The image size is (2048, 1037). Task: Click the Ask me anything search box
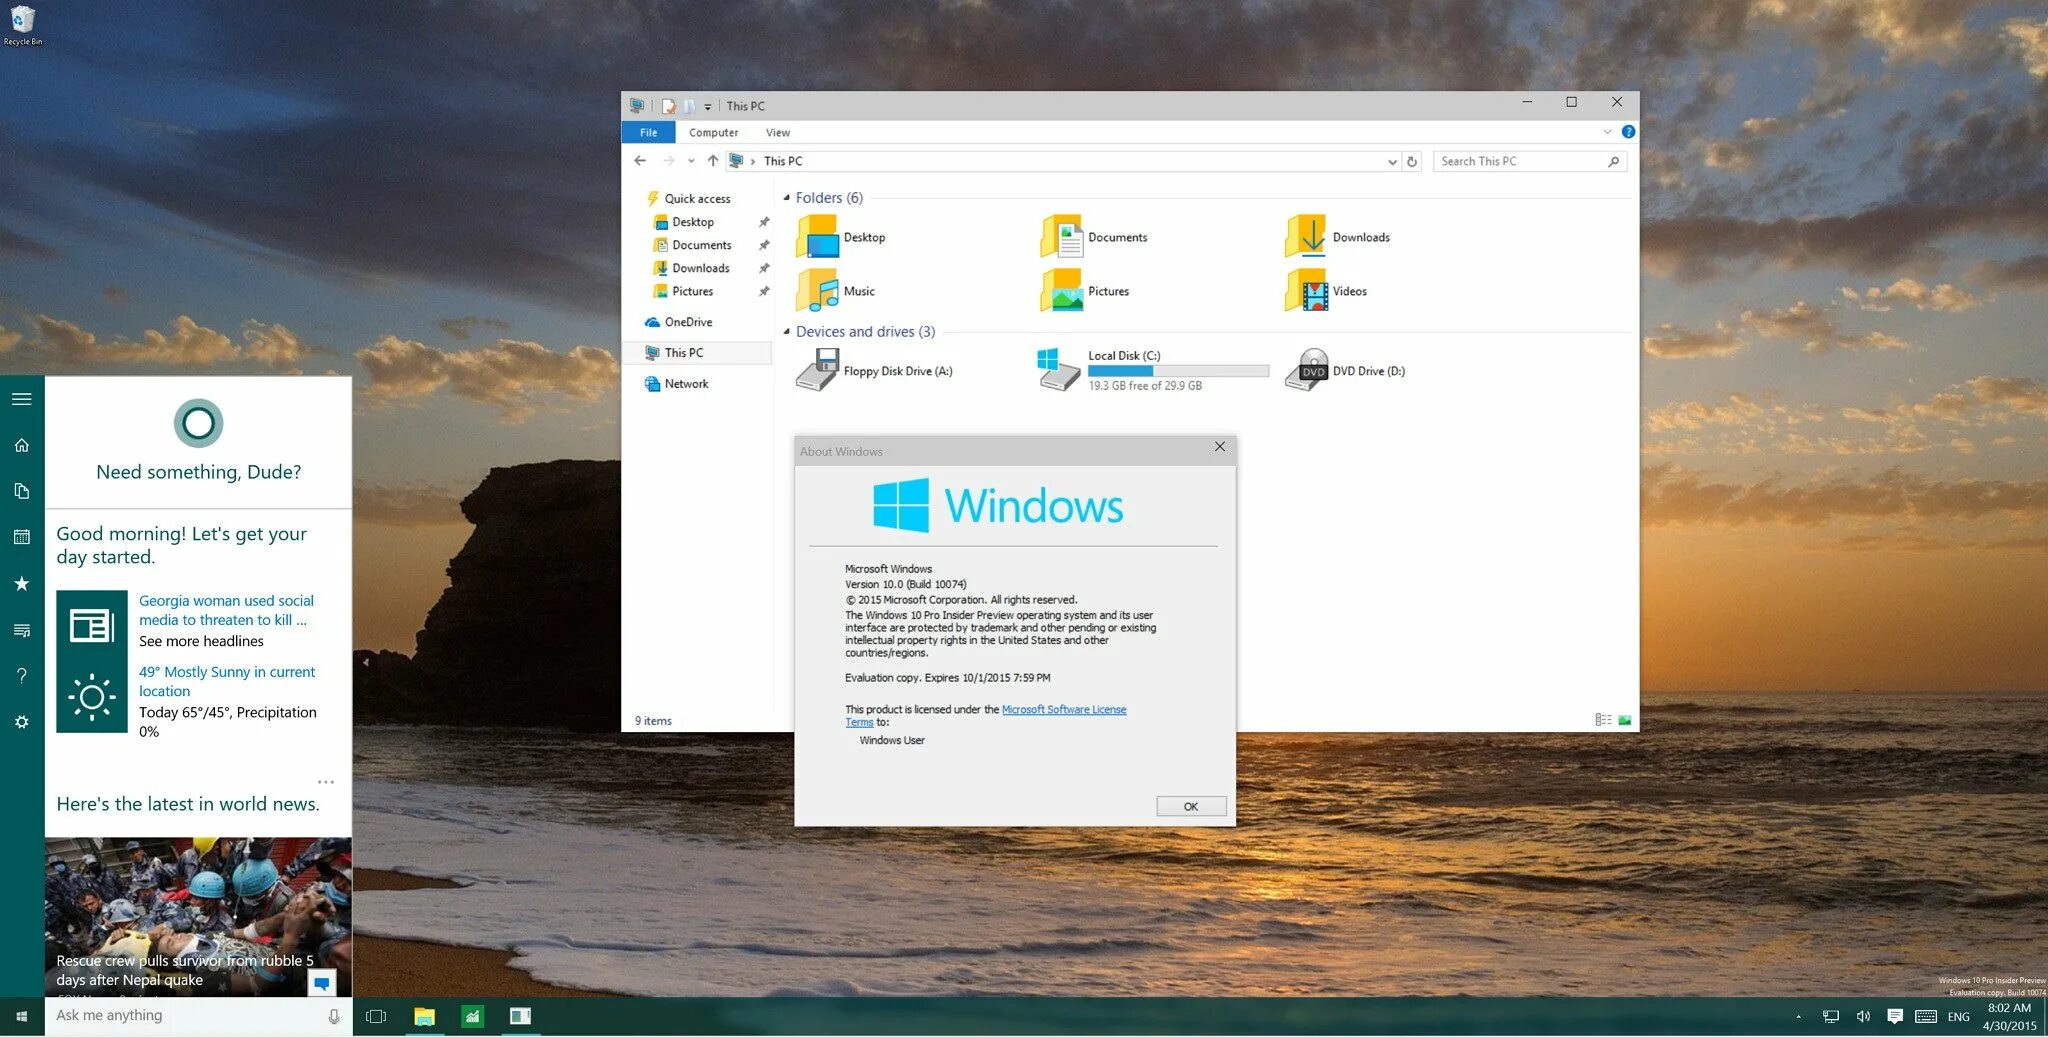point(198,1016)
